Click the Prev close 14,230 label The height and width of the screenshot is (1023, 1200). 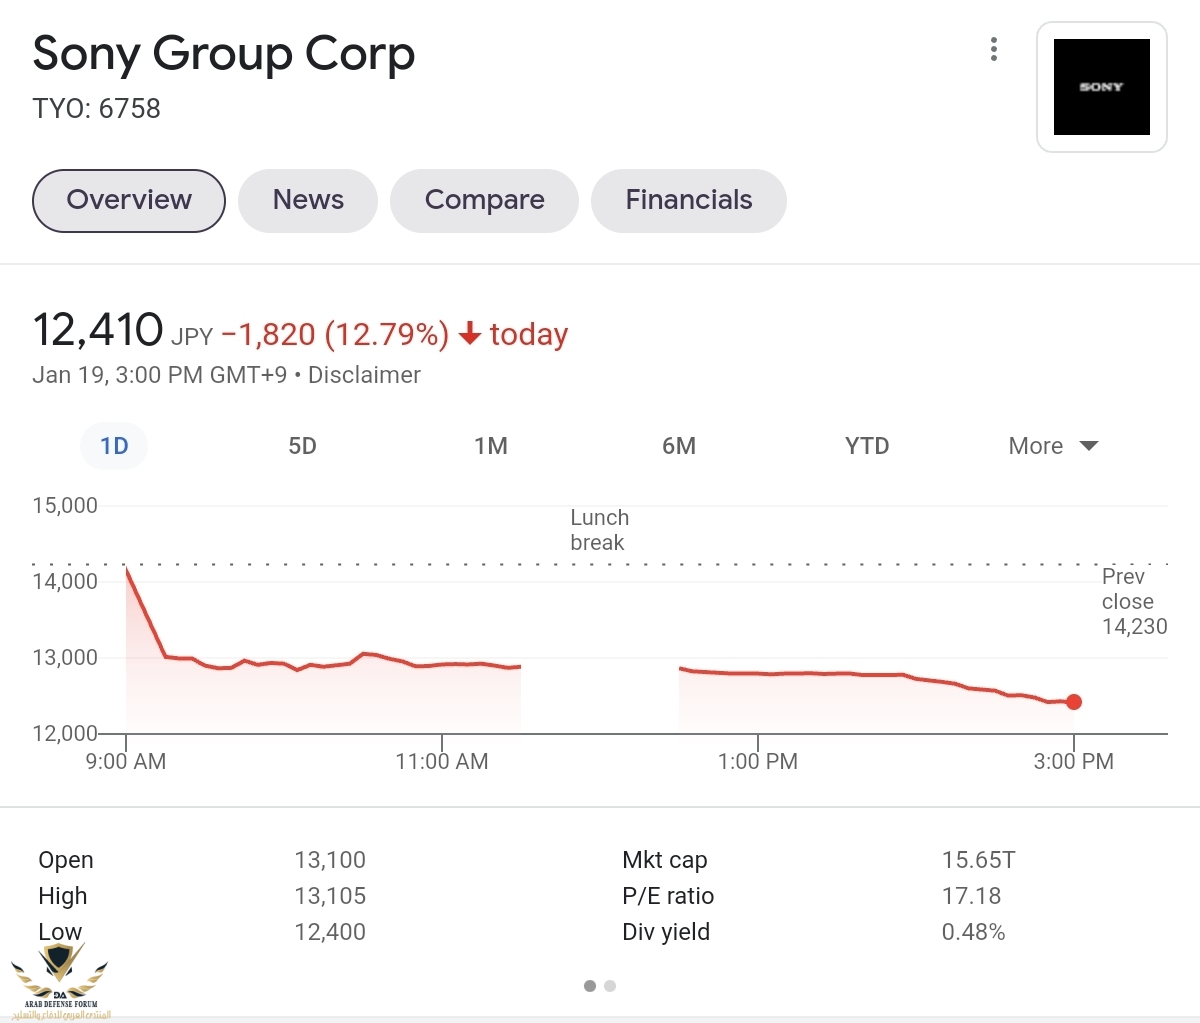click(x=1134, y=602)
